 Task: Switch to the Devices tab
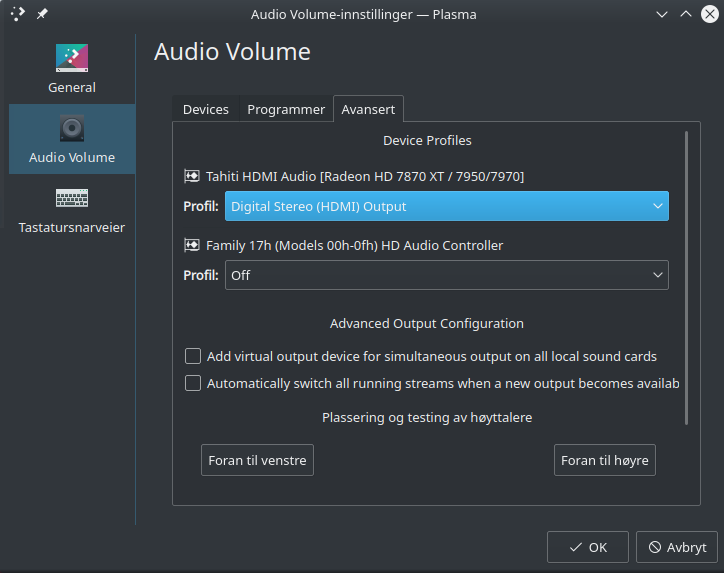pos(206,109)
